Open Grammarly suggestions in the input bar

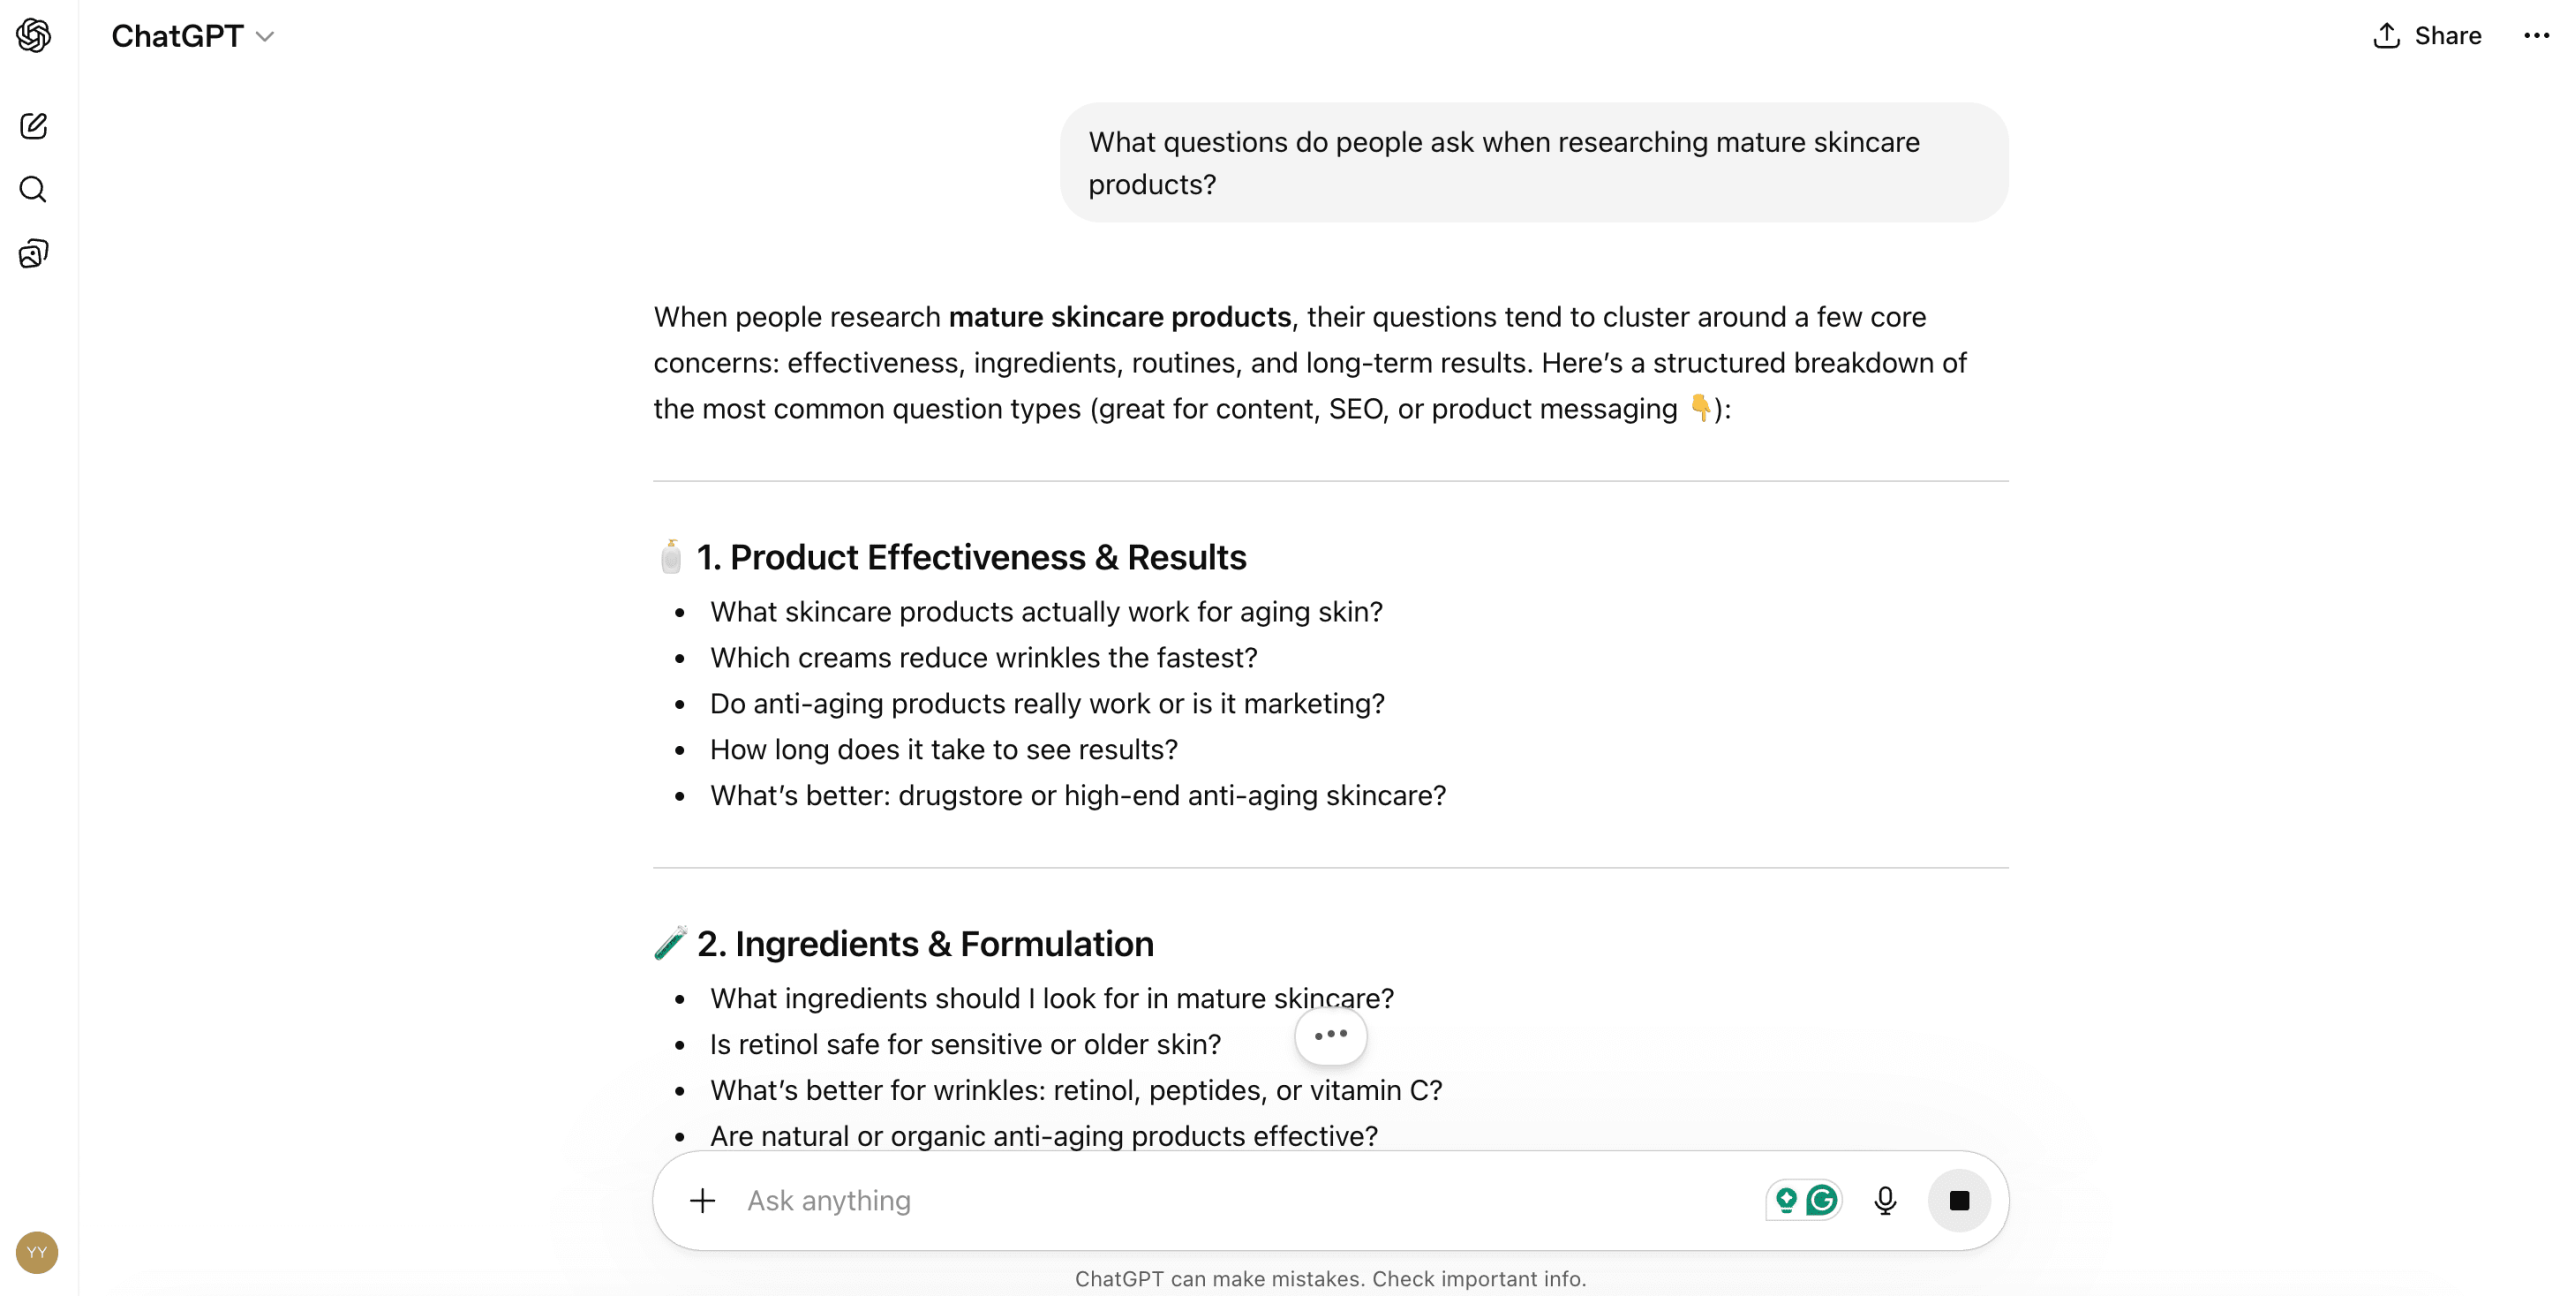[1822, 1200]
